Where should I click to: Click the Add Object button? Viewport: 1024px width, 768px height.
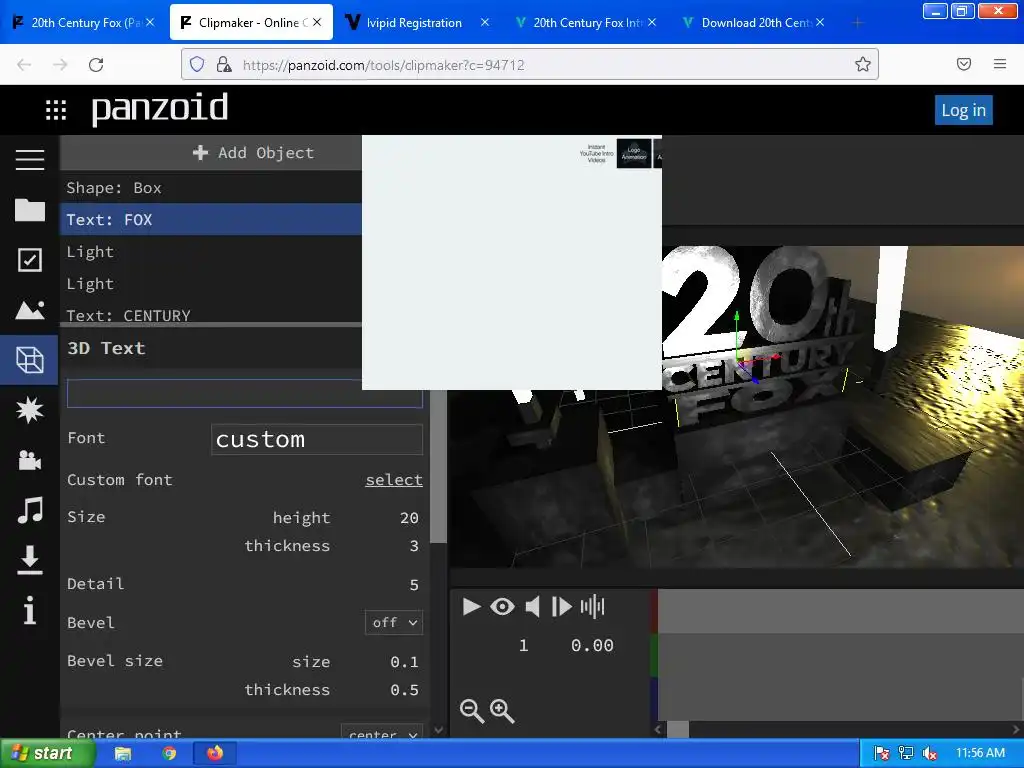tap(253, 153)
